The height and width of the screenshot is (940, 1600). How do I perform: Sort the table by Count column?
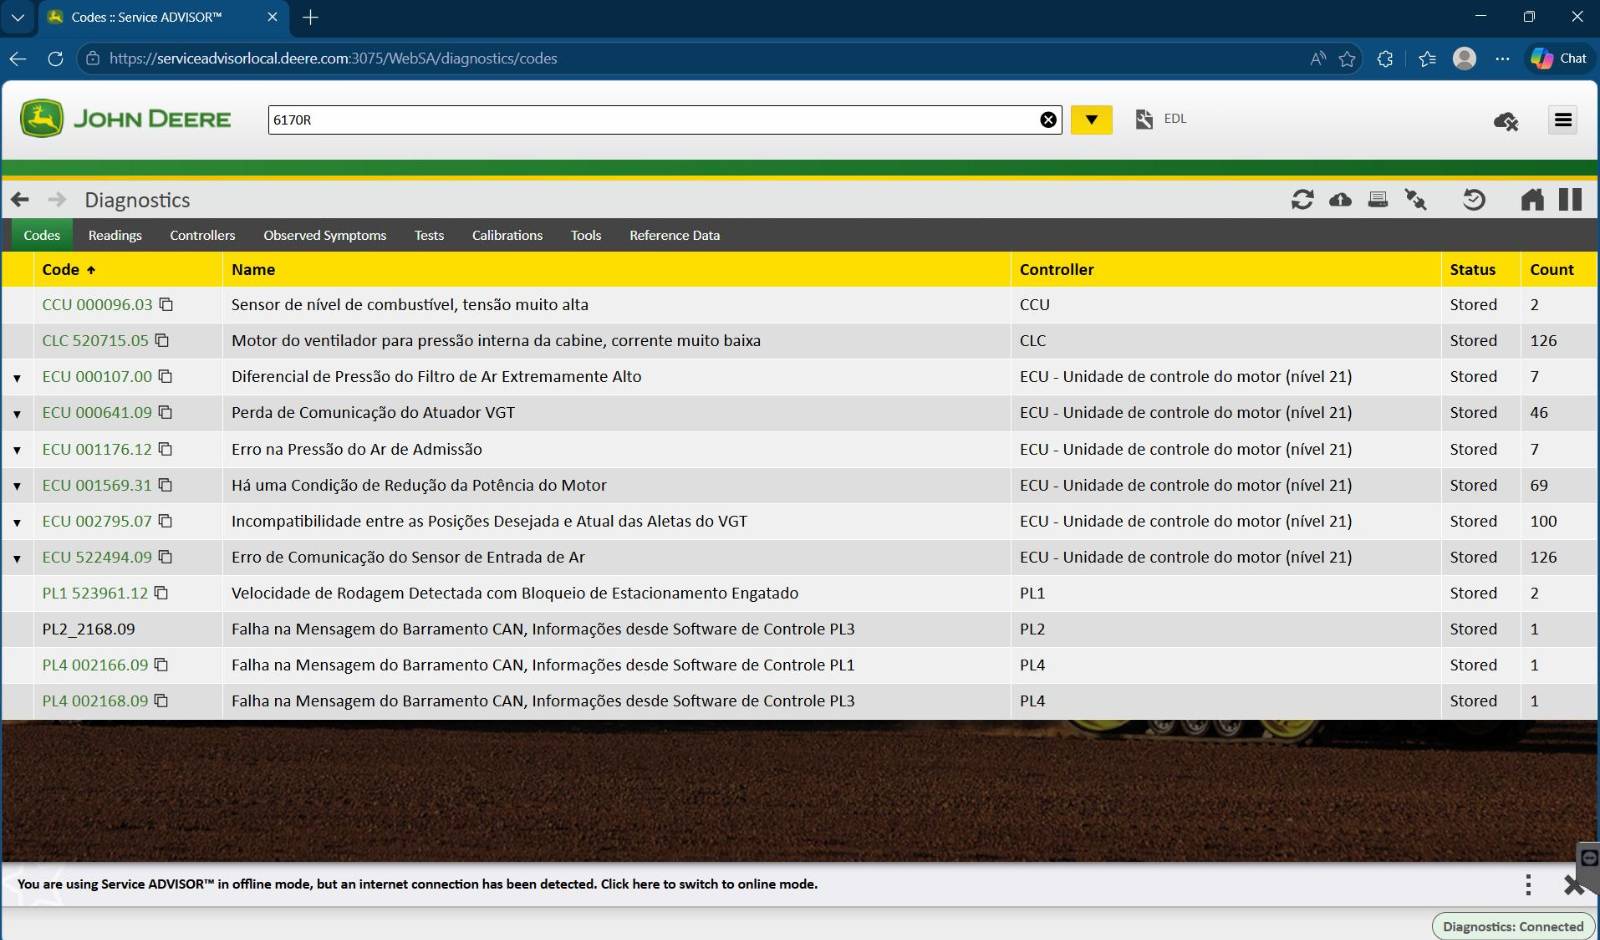(x=1552, y=269)
